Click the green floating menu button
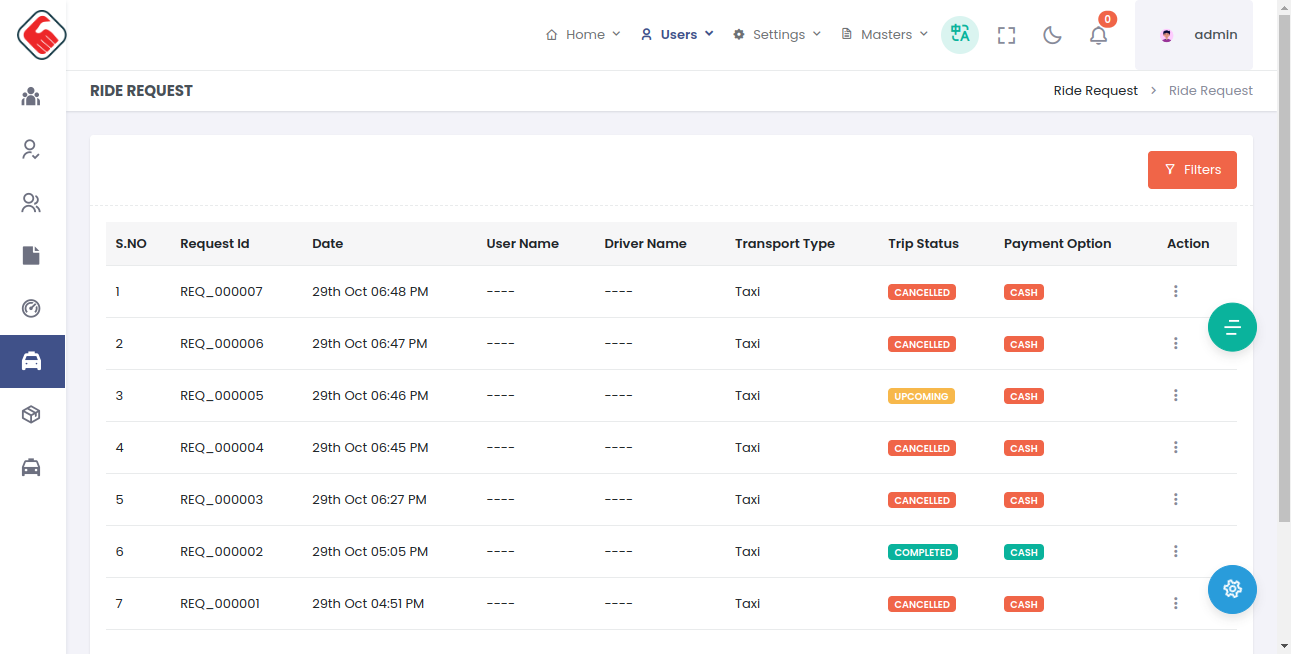The height and width of the screenshot is (654, 1291). tap(1232, 327)
